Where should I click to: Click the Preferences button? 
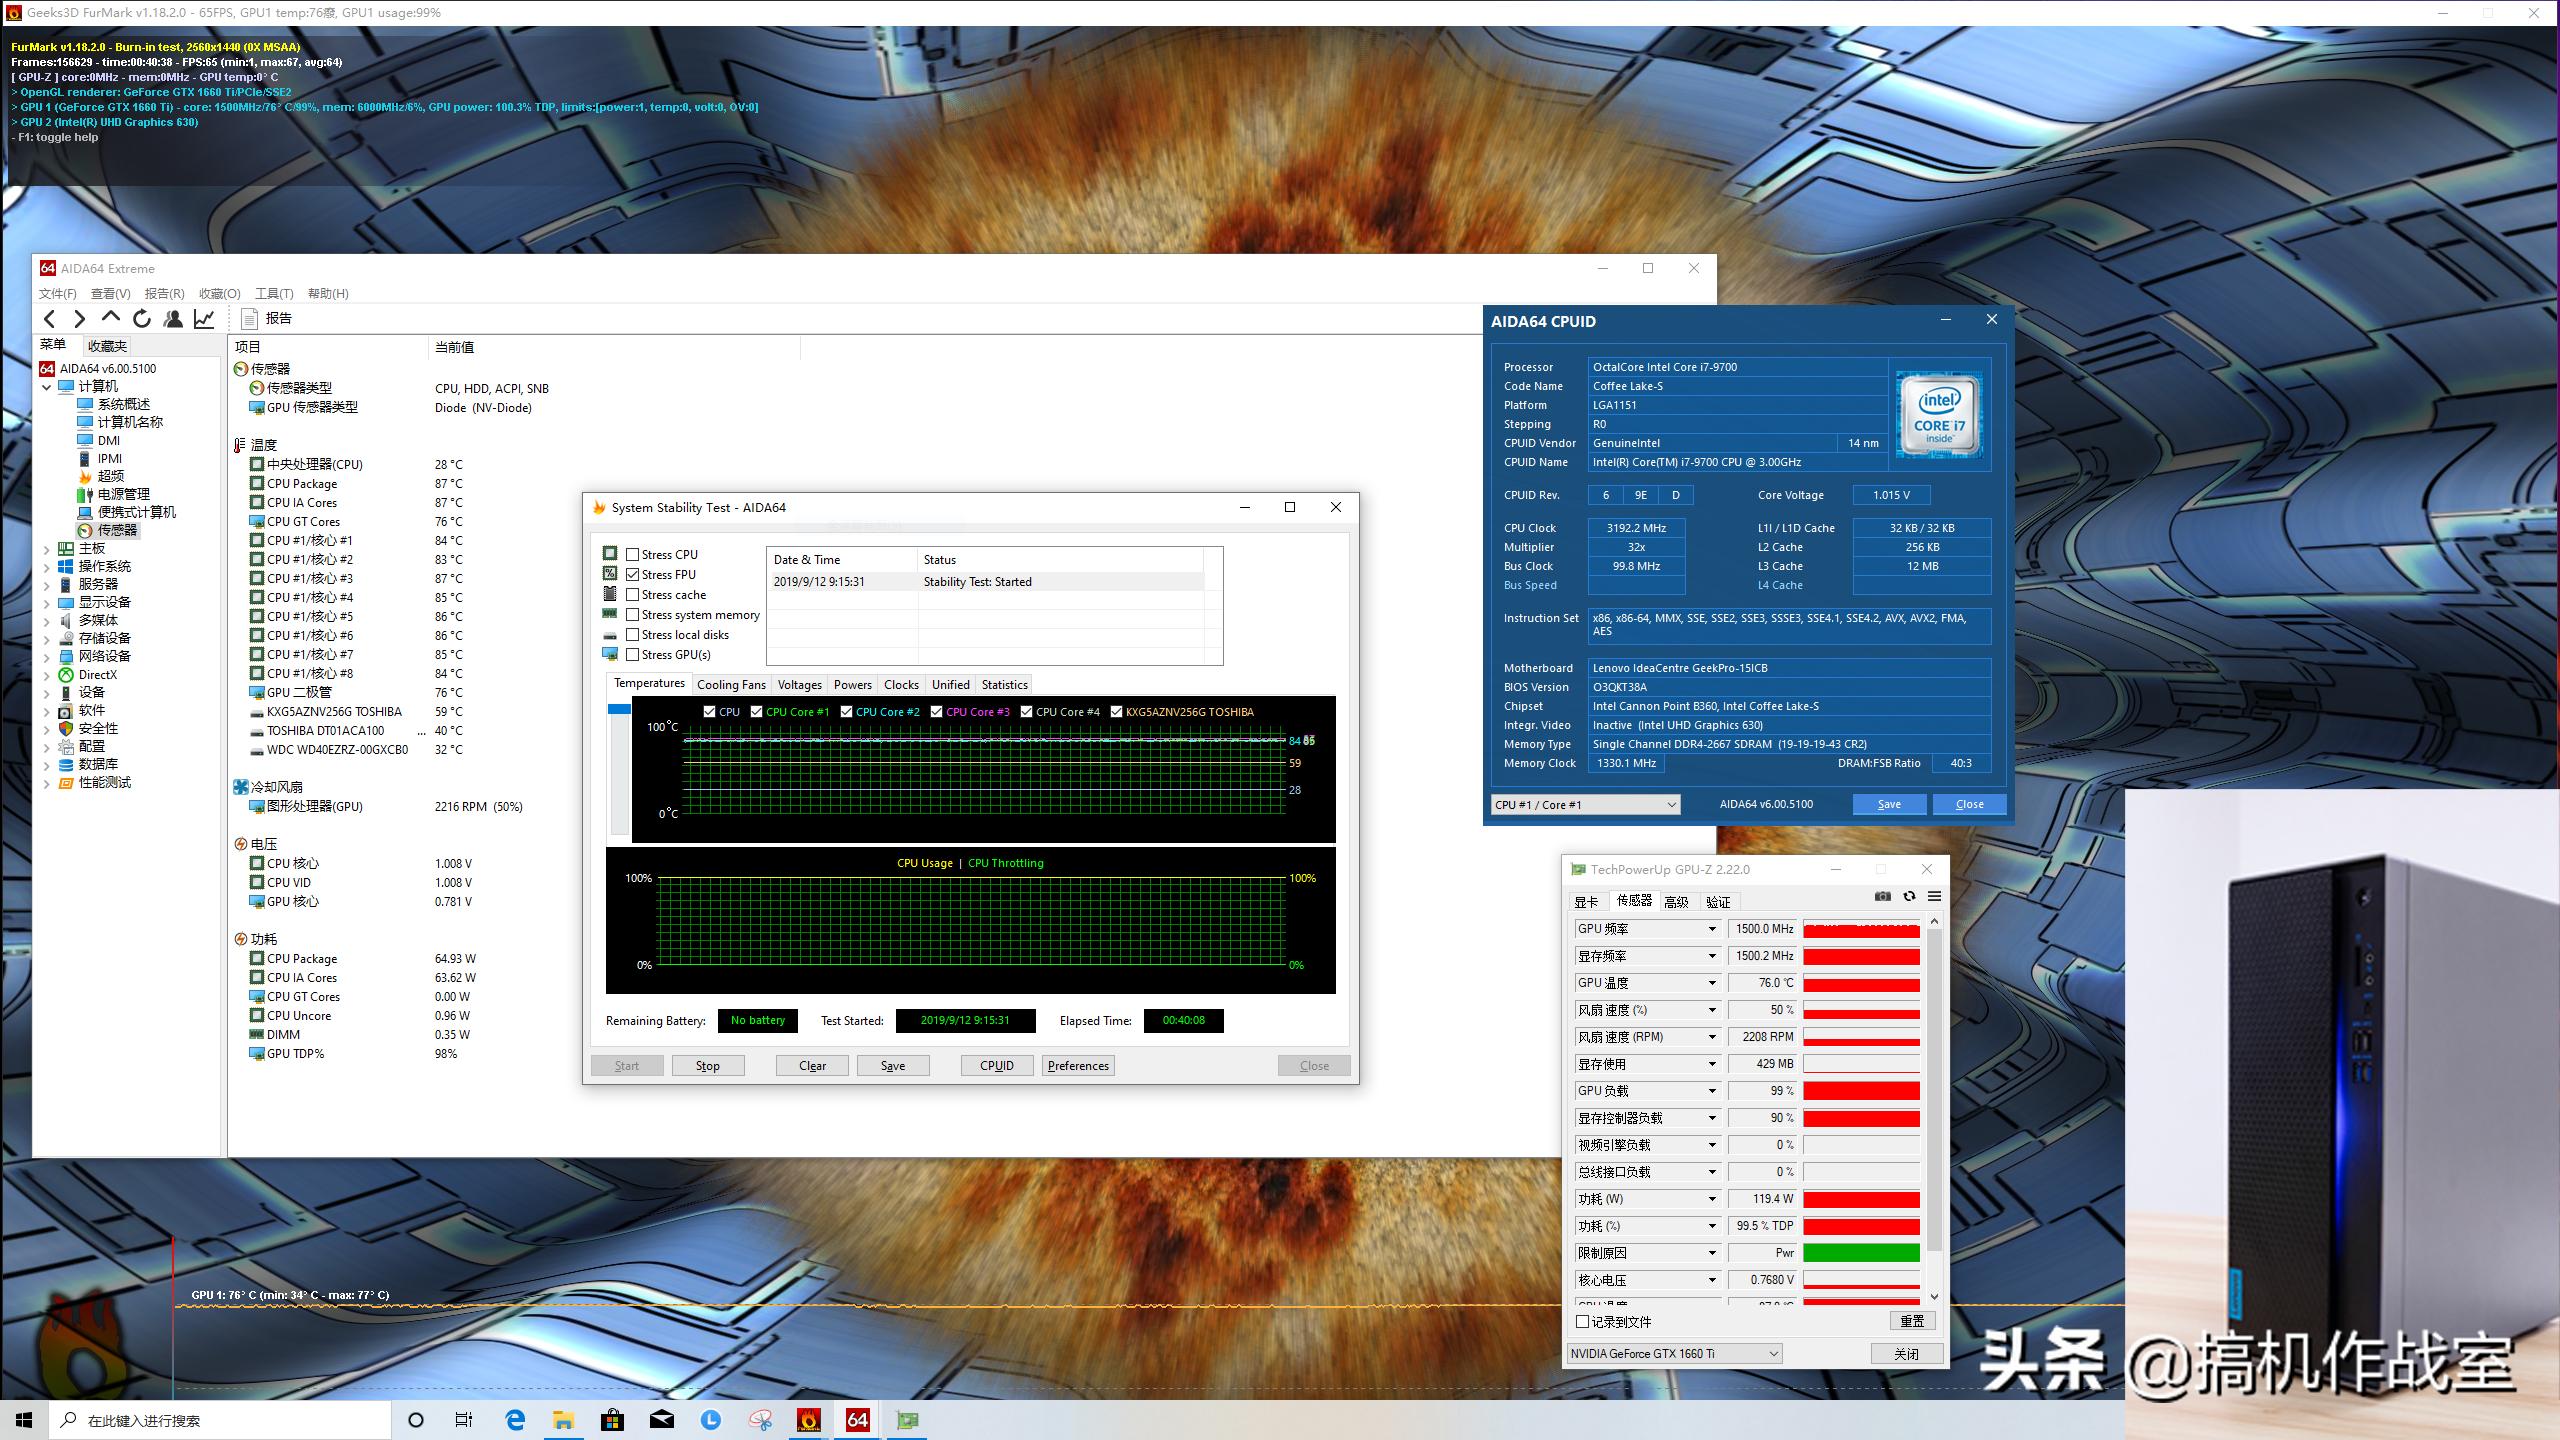click(x=1077, y=1066)
